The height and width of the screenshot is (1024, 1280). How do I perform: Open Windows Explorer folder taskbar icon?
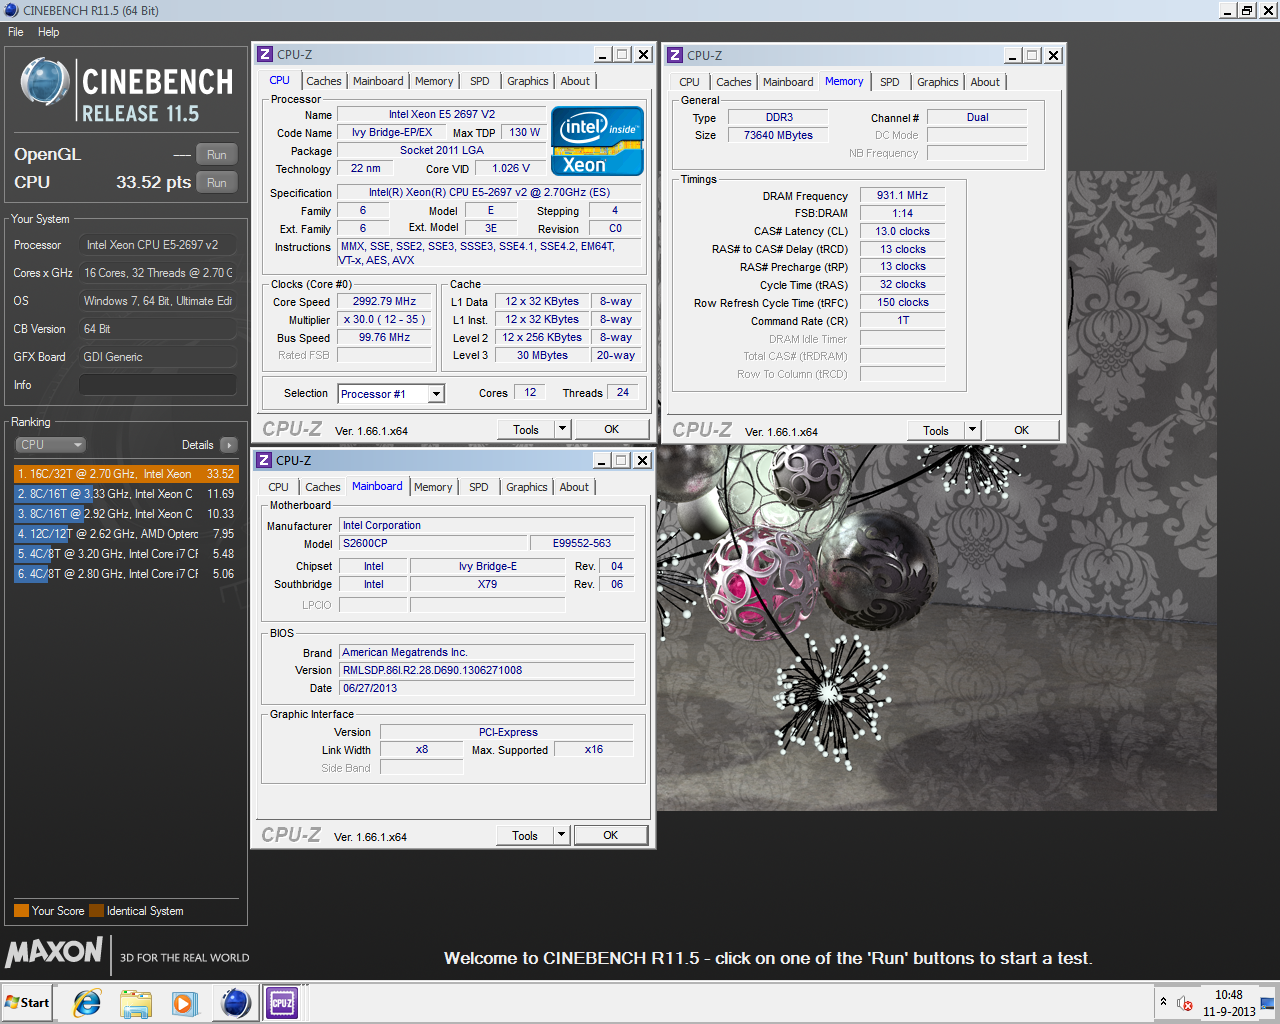135,1002
